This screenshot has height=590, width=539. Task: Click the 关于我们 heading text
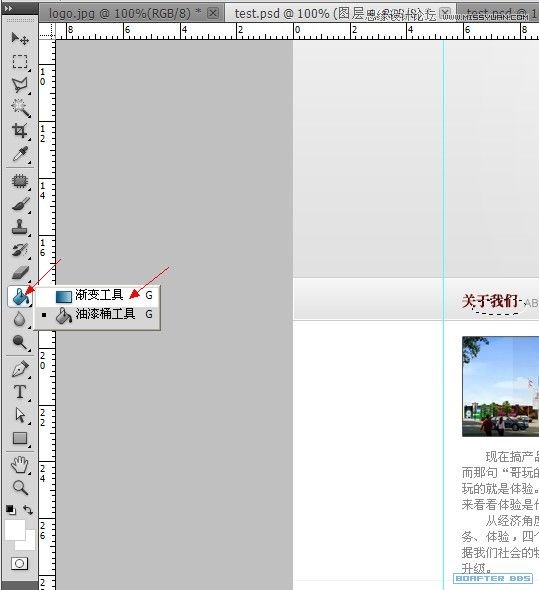[490, 301]
